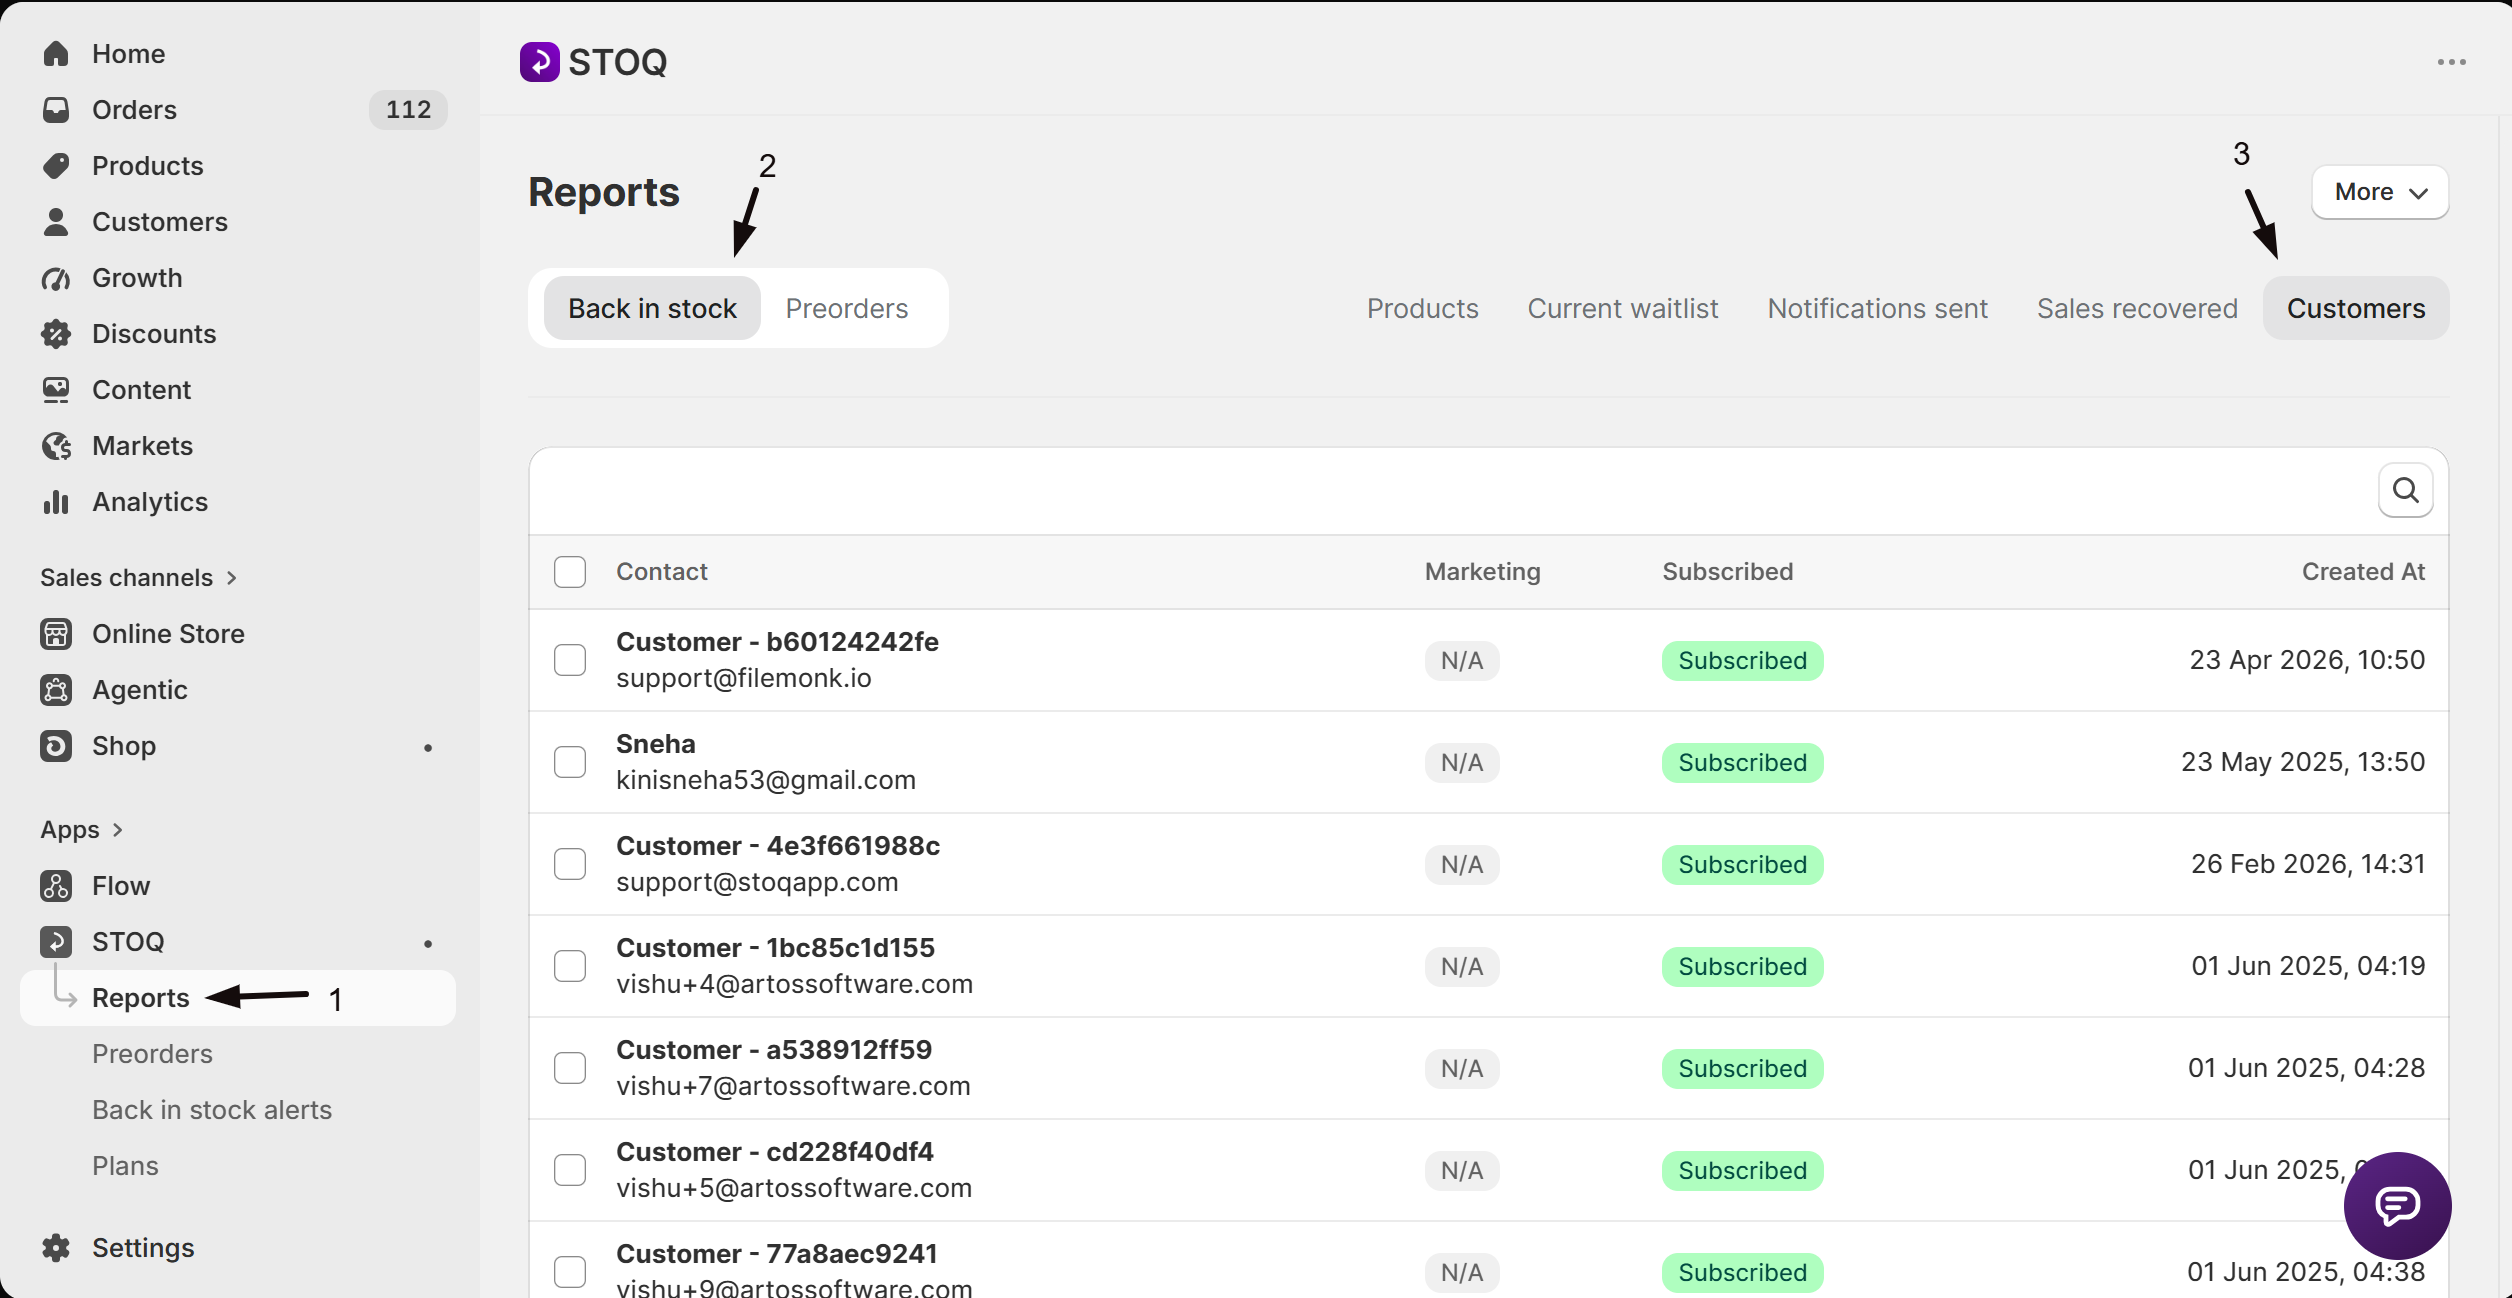The image size is (2512, 1298).
Task: Open the Settings gear icon
Action: point(56,1248)
